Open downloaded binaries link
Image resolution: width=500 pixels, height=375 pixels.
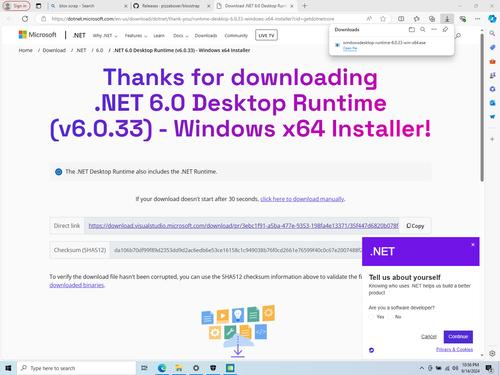click(x=77, y=285)
